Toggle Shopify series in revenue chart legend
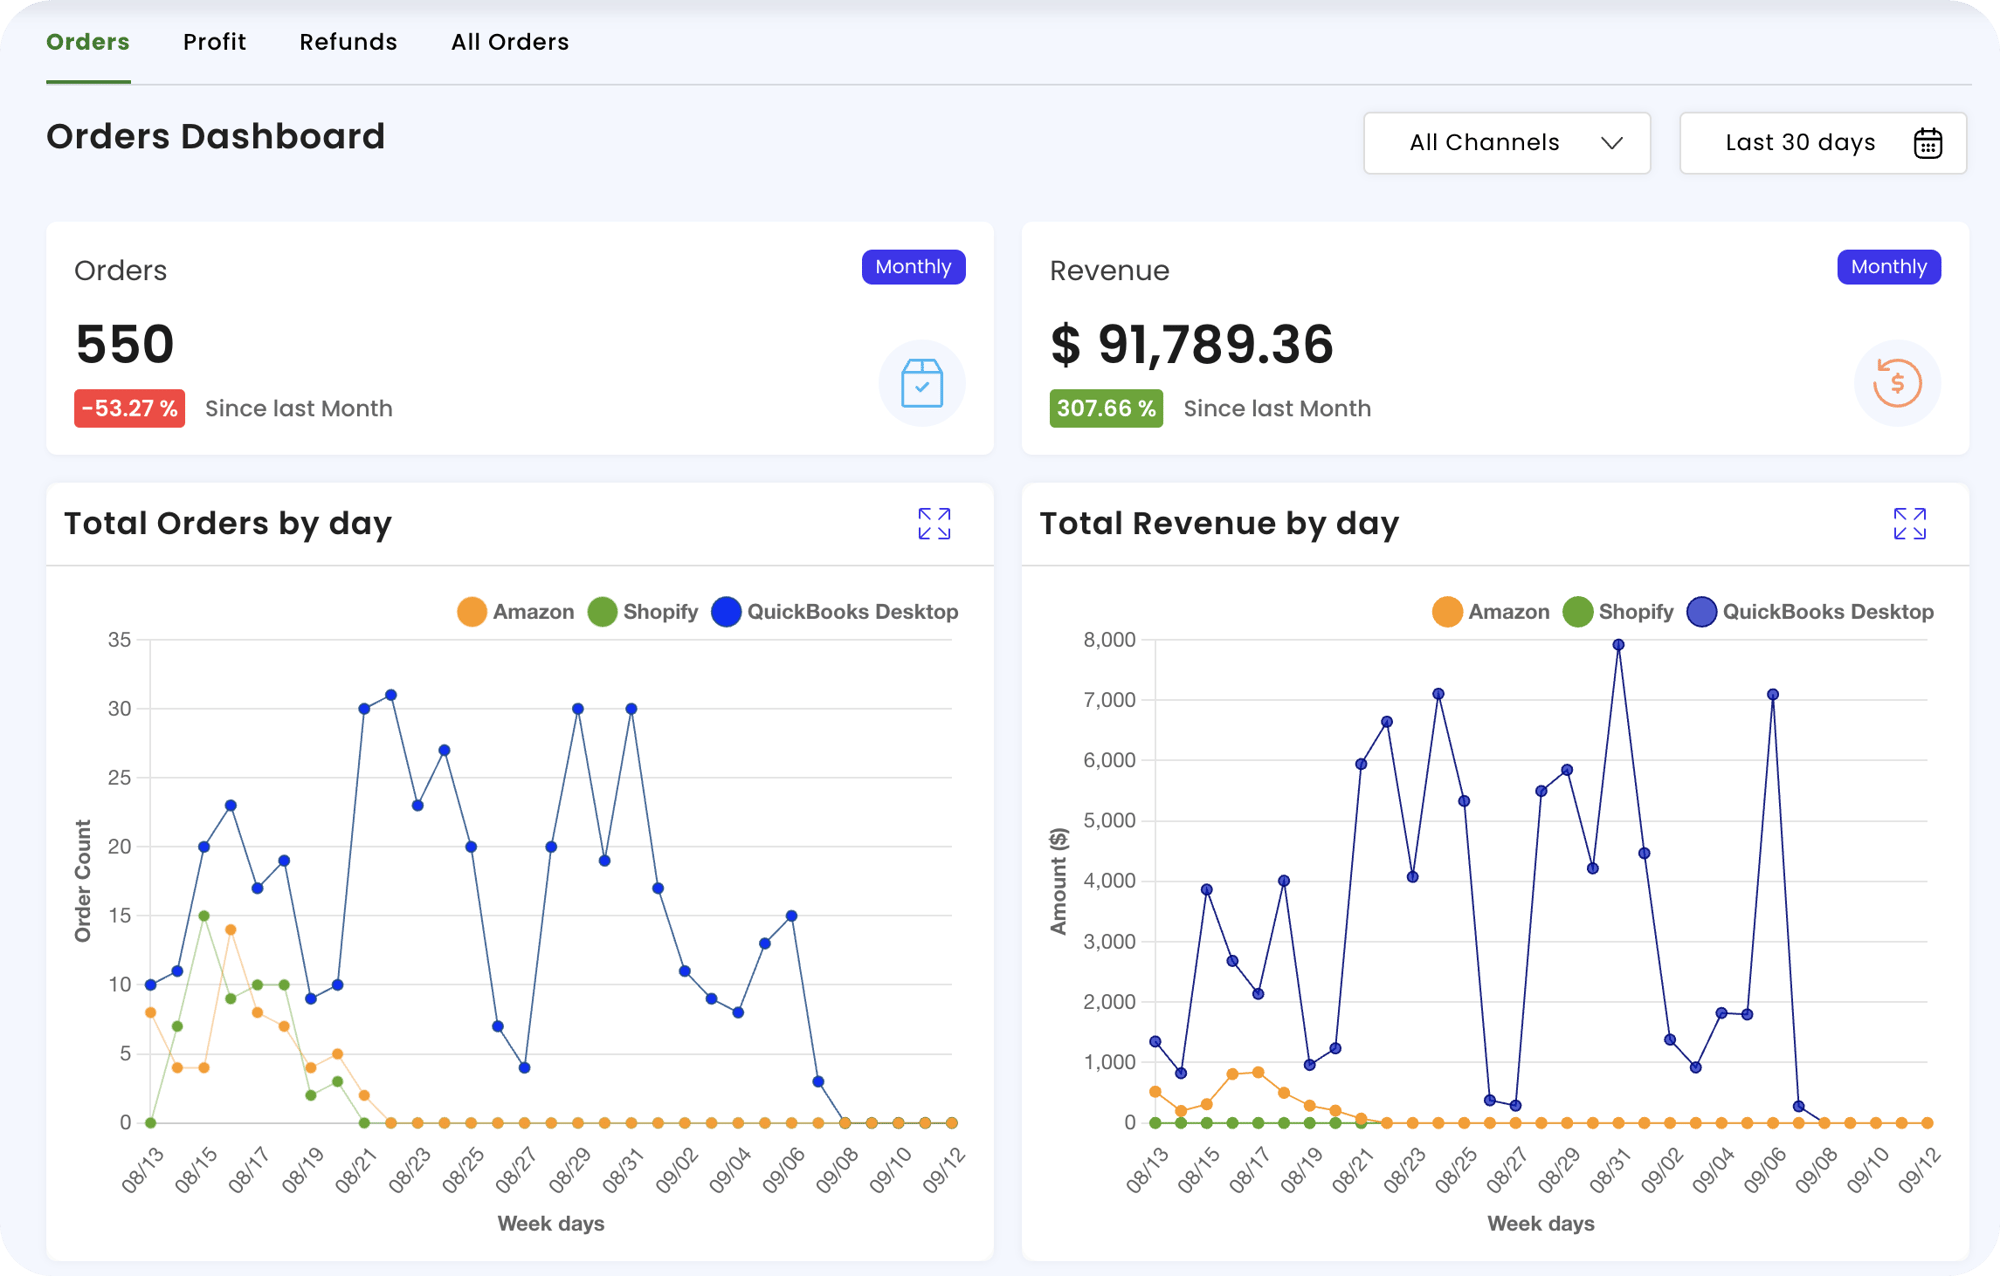The width and height of the screenshot is (2000, 1276). pyautogui.click(x=1618, y=611)
